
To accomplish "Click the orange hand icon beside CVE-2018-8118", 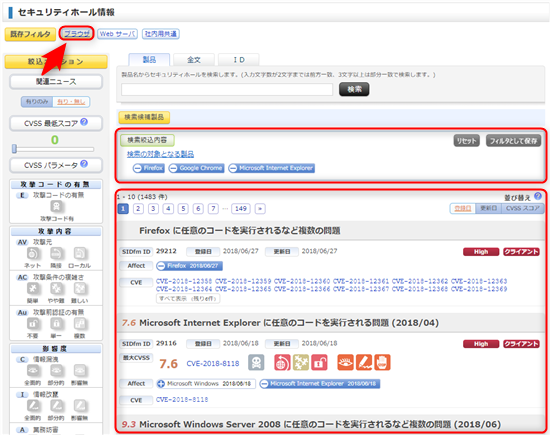I will 382,362.
